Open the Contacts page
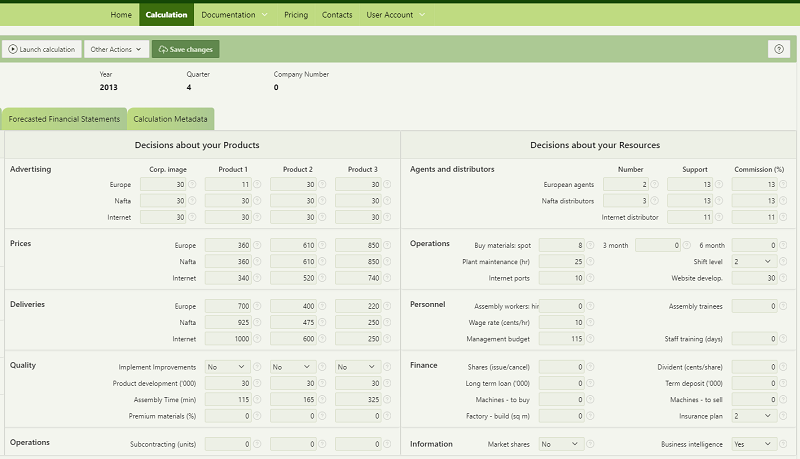 (337, 15)
